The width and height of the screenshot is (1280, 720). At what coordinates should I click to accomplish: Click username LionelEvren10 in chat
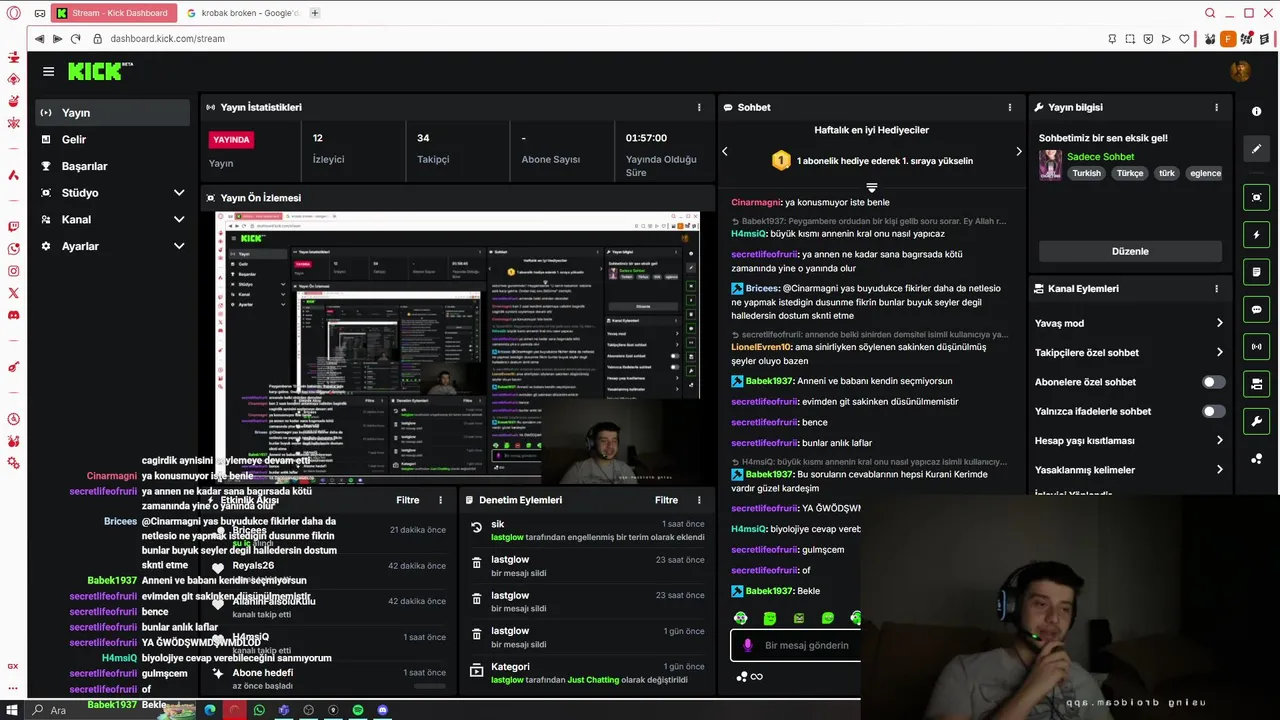click(761, 347)
